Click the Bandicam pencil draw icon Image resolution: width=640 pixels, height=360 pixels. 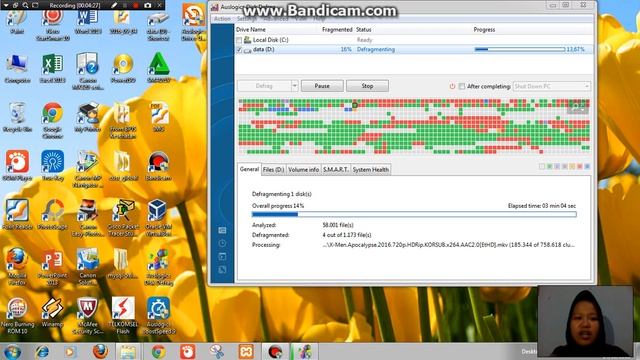[115, 5]
